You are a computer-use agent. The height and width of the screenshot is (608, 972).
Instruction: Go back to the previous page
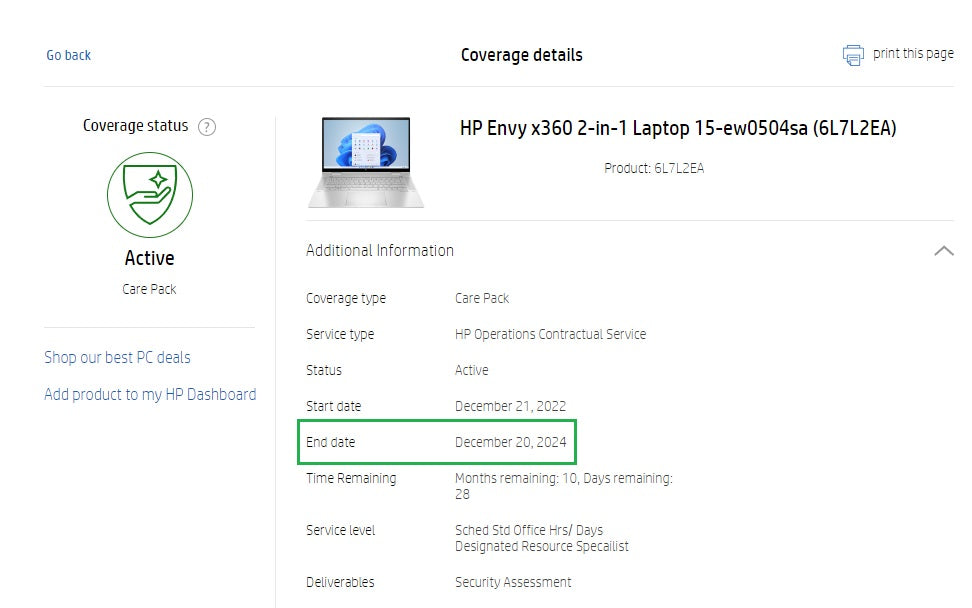pos(69,55)
